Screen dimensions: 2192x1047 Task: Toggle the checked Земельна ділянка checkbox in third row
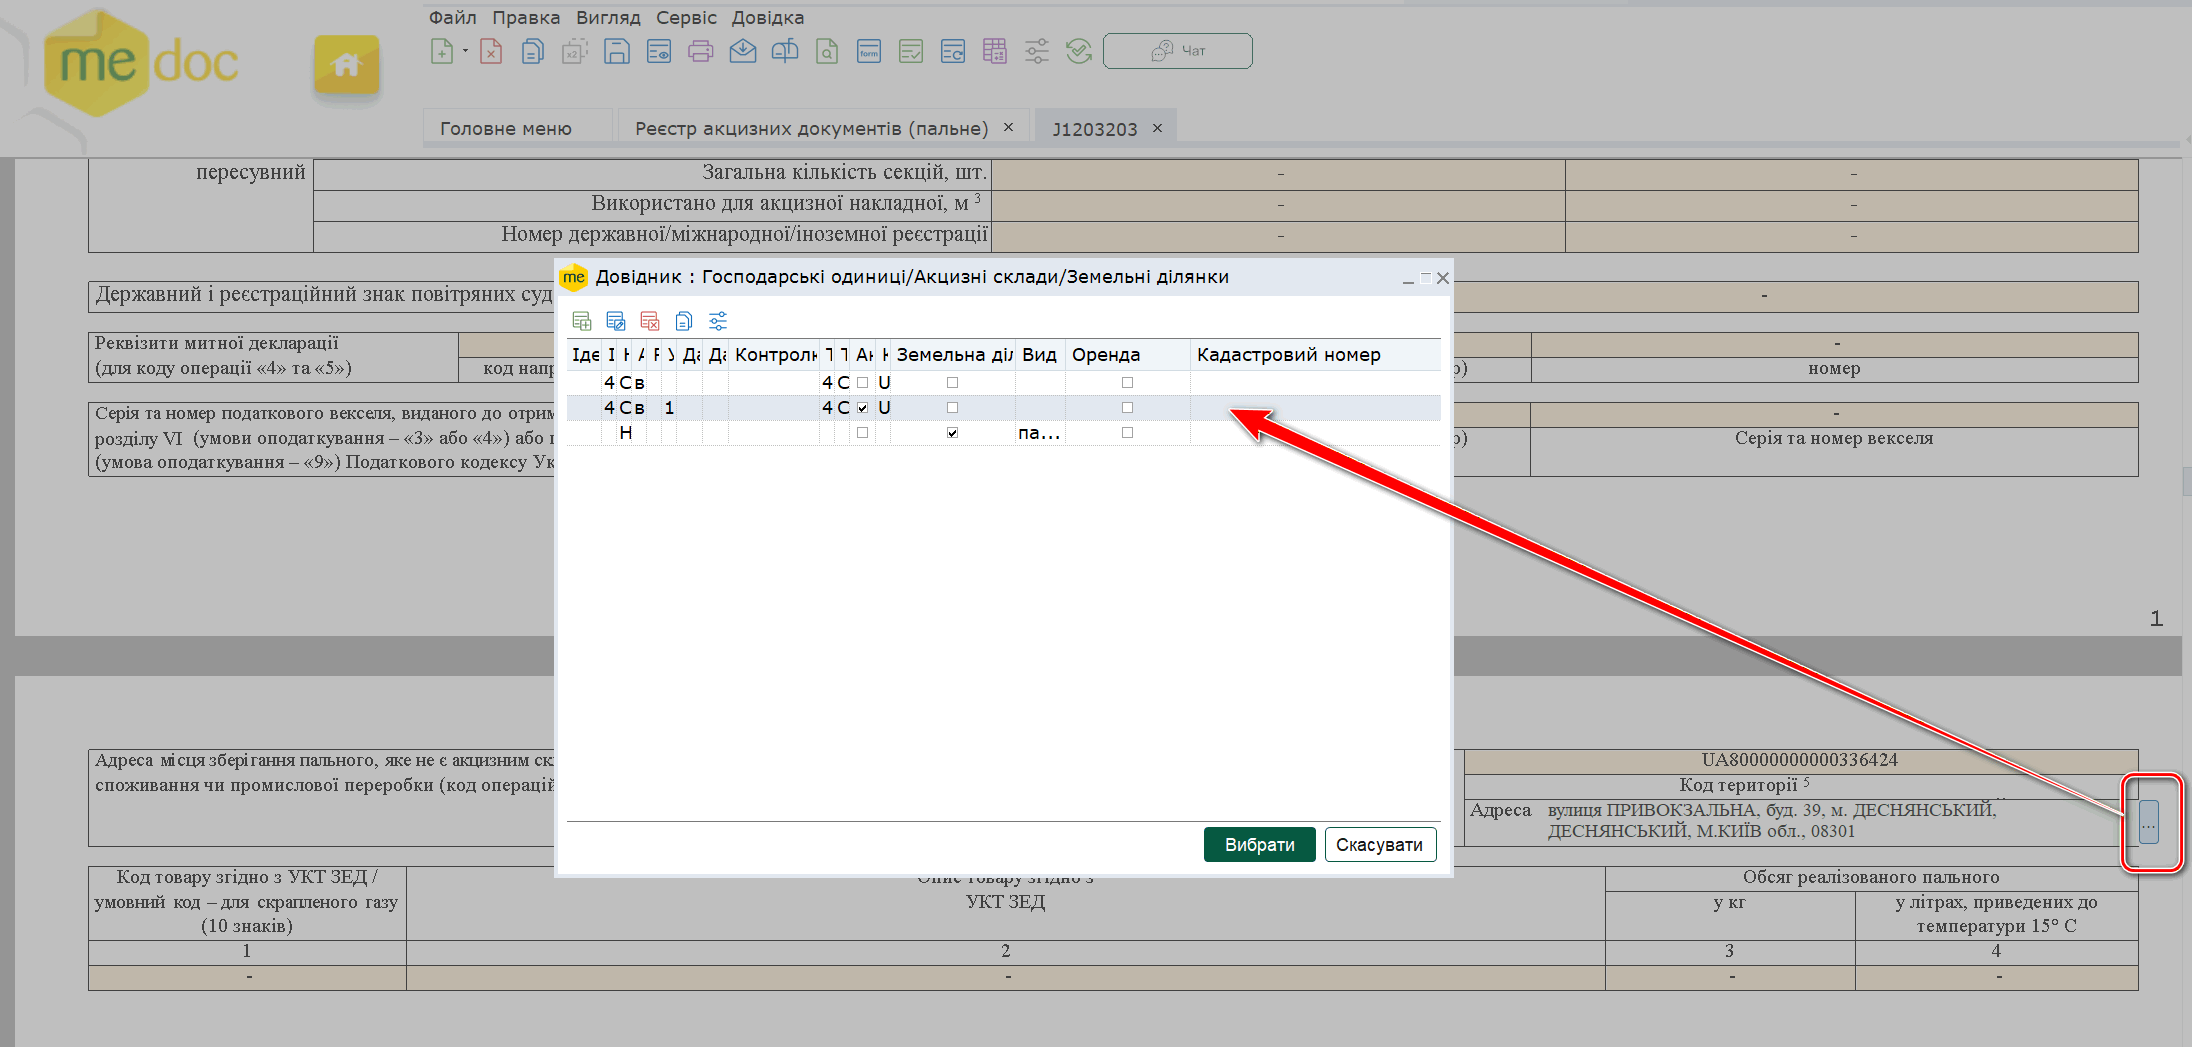tap(952, 433)
